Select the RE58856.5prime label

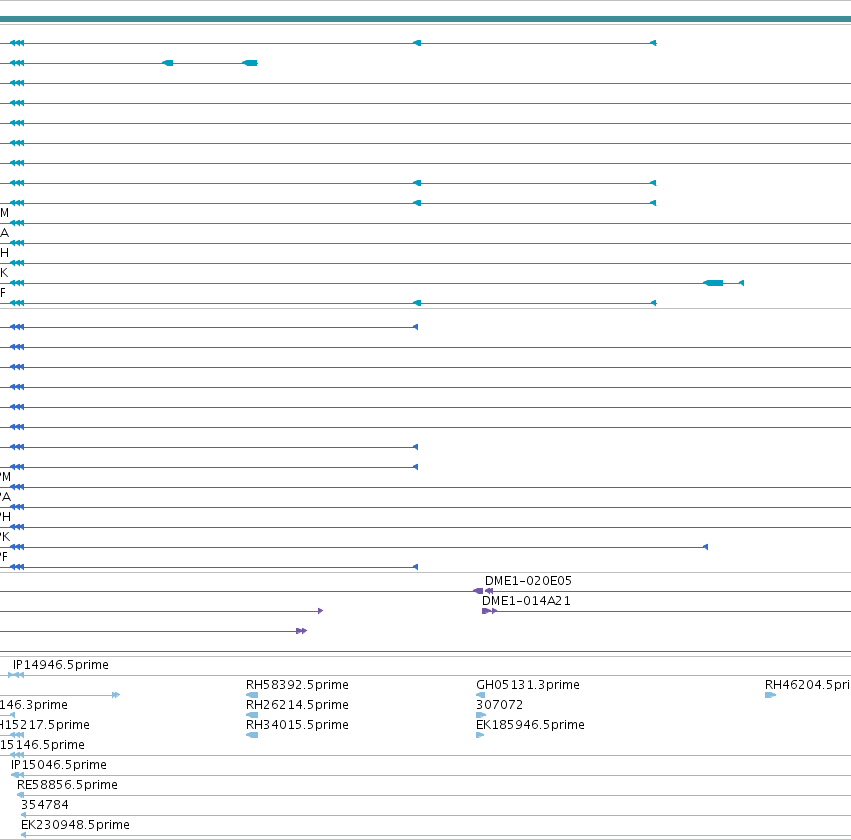point(67,785)
